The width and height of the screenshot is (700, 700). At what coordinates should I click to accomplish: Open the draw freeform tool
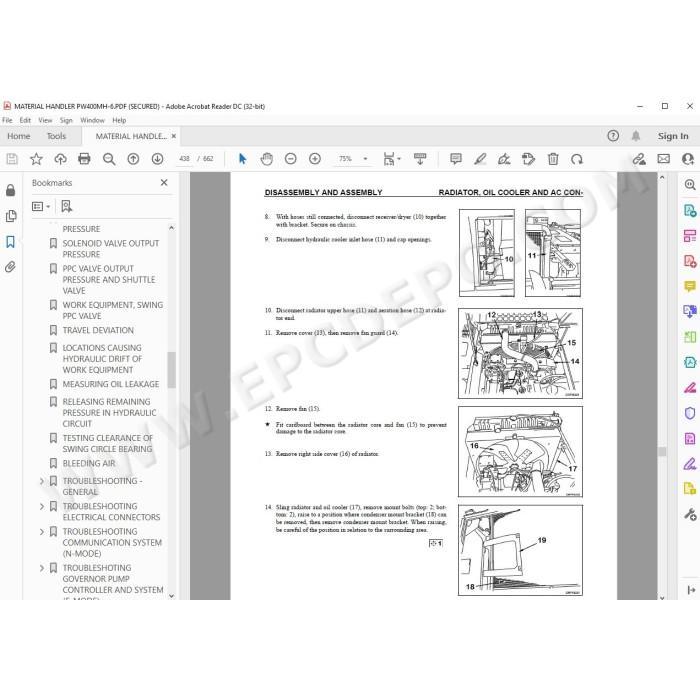504,159
